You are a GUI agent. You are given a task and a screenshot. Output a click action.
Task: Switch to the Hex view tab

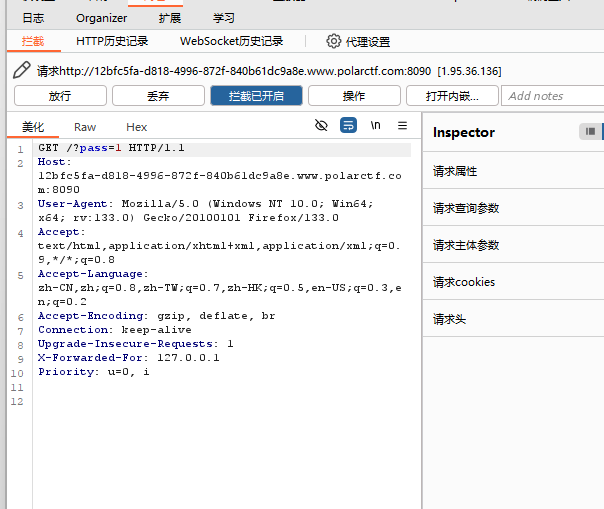[x=137, y=127]
